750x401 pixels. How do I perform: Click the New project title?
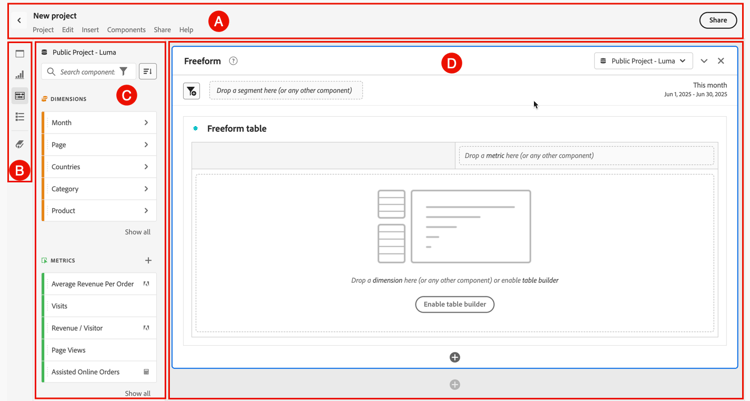pyautogui.click(x=55, y=16)
